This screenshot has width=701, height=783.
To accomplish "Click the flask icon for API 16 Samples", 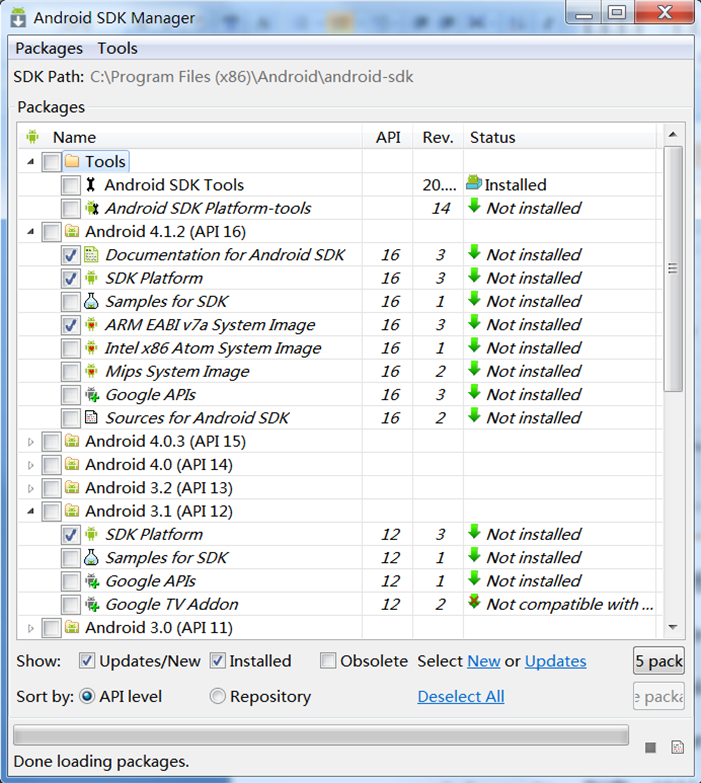I will point(91,301).
